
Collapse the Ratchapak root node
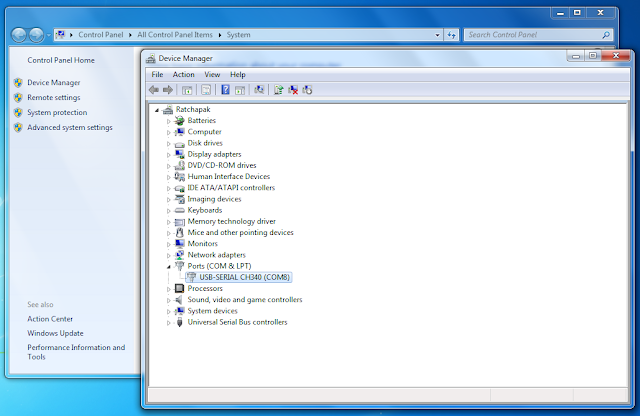point(157,110)
